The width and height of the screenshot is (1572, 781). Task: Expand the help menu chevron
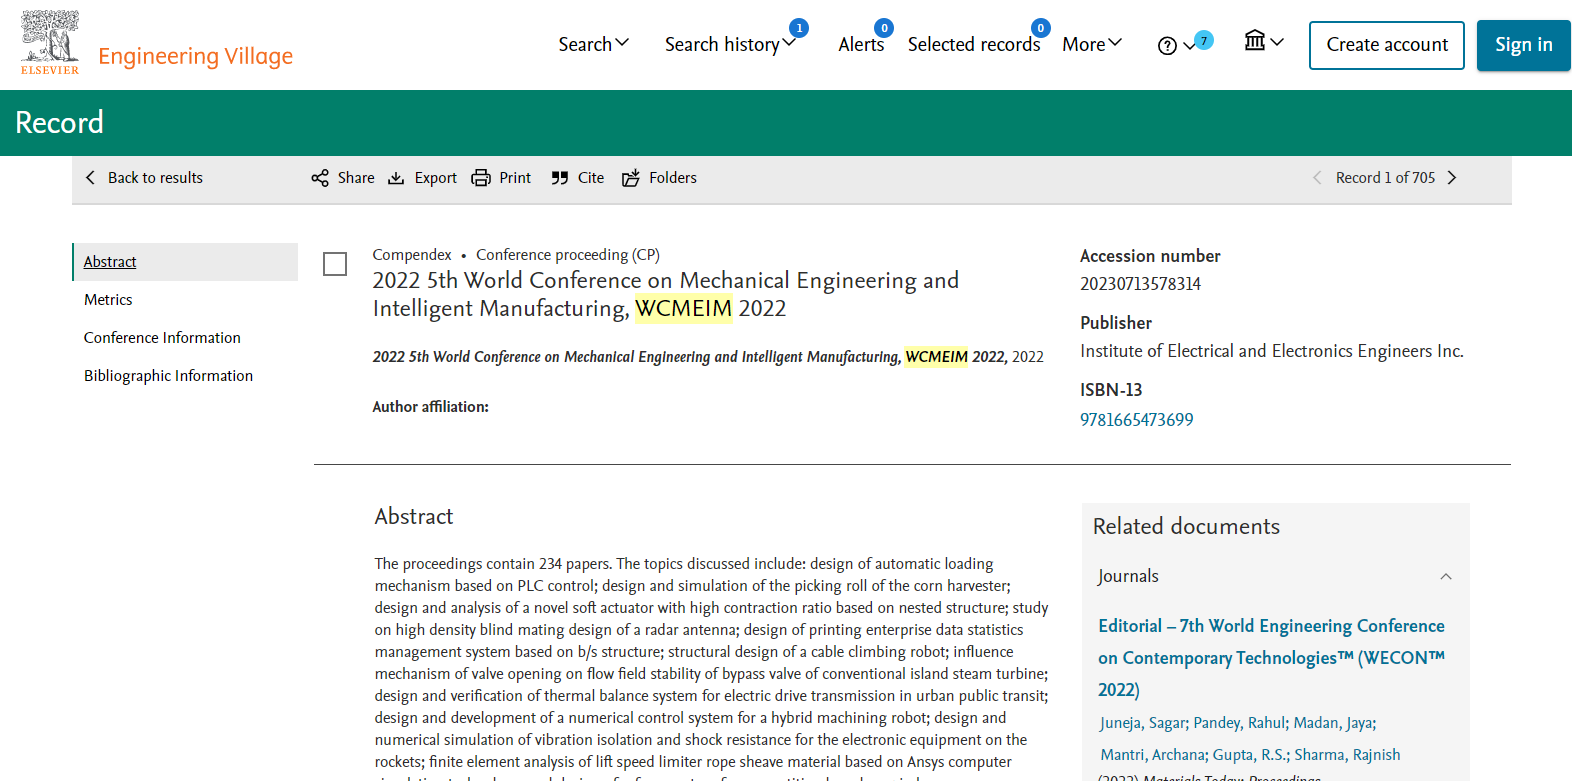click(x=1188, y=46)
